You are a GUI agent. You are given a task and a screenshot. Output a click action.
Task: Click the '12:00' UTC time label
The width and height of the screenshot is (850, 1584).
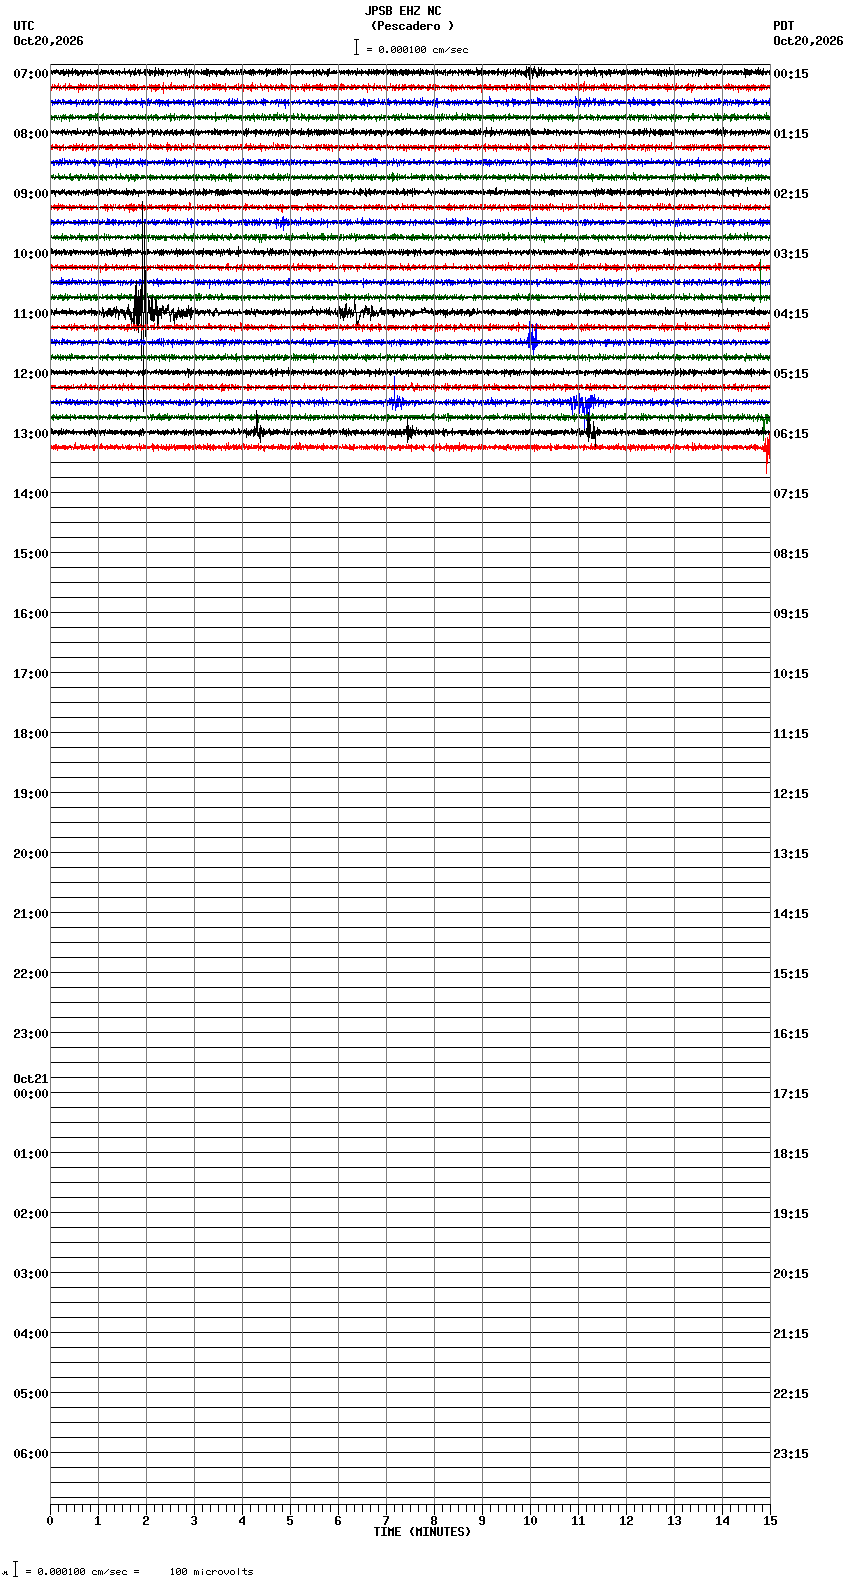pyautogui.click(x=31, y=374)
